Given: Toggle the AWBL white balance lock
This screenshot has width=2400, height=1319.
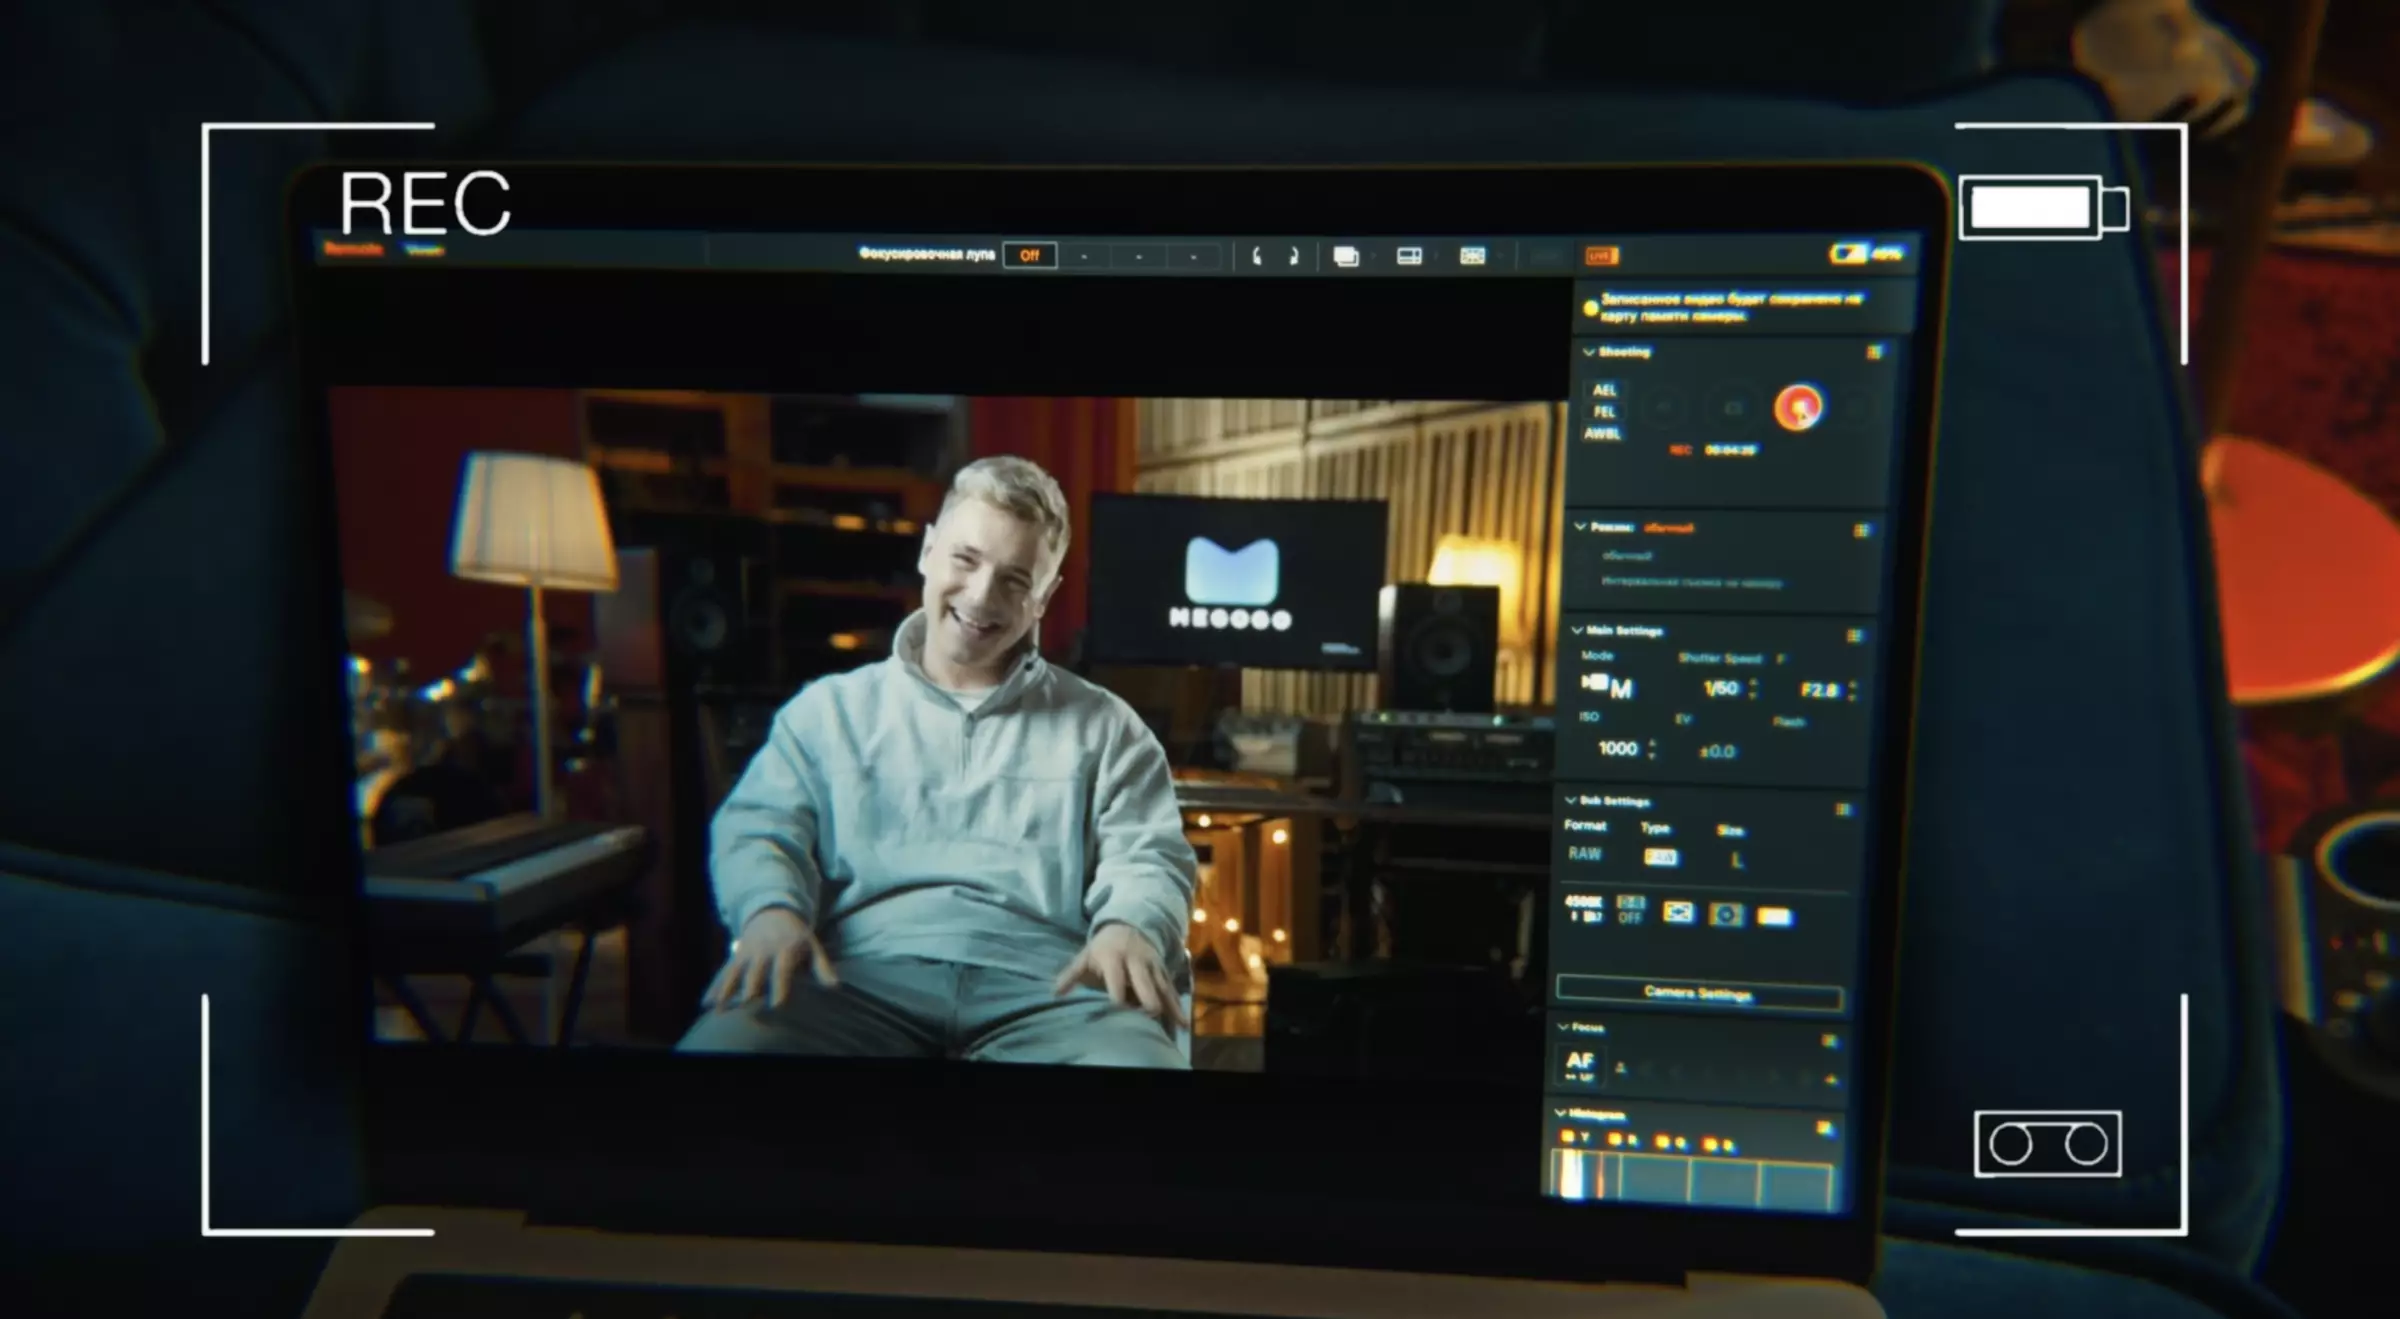Looking at the screenshot, I should 1602,434.
